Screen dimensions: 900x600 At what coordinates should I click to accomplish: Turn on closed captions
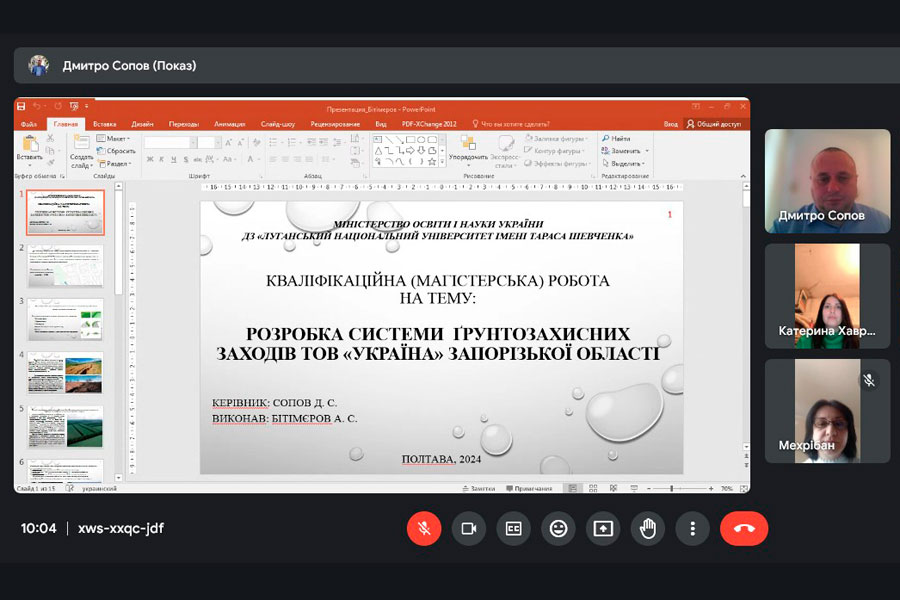click(513, 529)
